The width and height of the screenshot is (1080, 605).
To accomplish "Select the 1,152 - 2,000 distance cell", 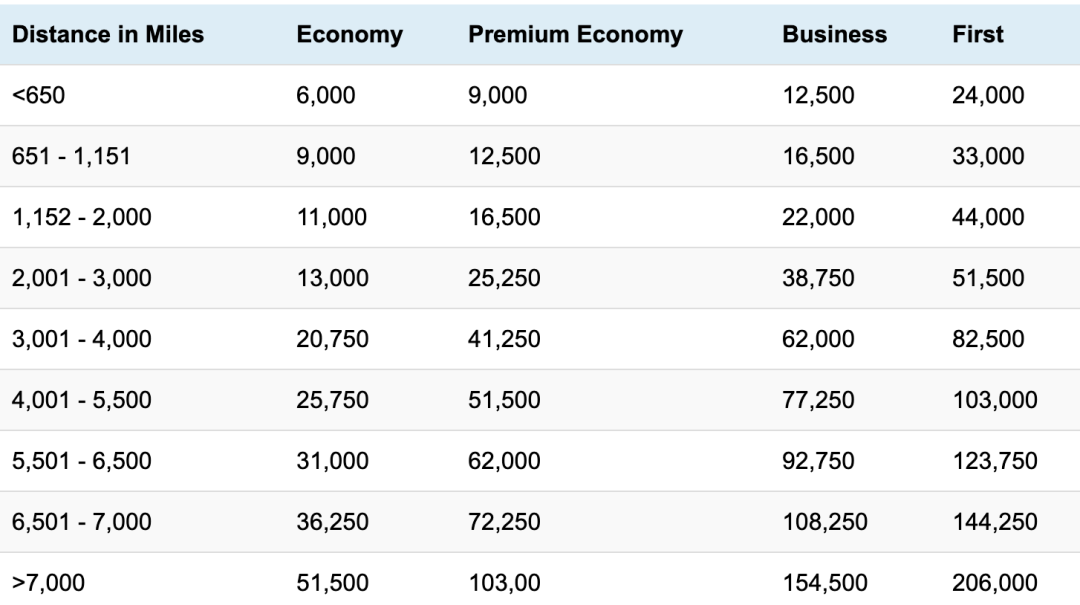I will pos(81,217).
